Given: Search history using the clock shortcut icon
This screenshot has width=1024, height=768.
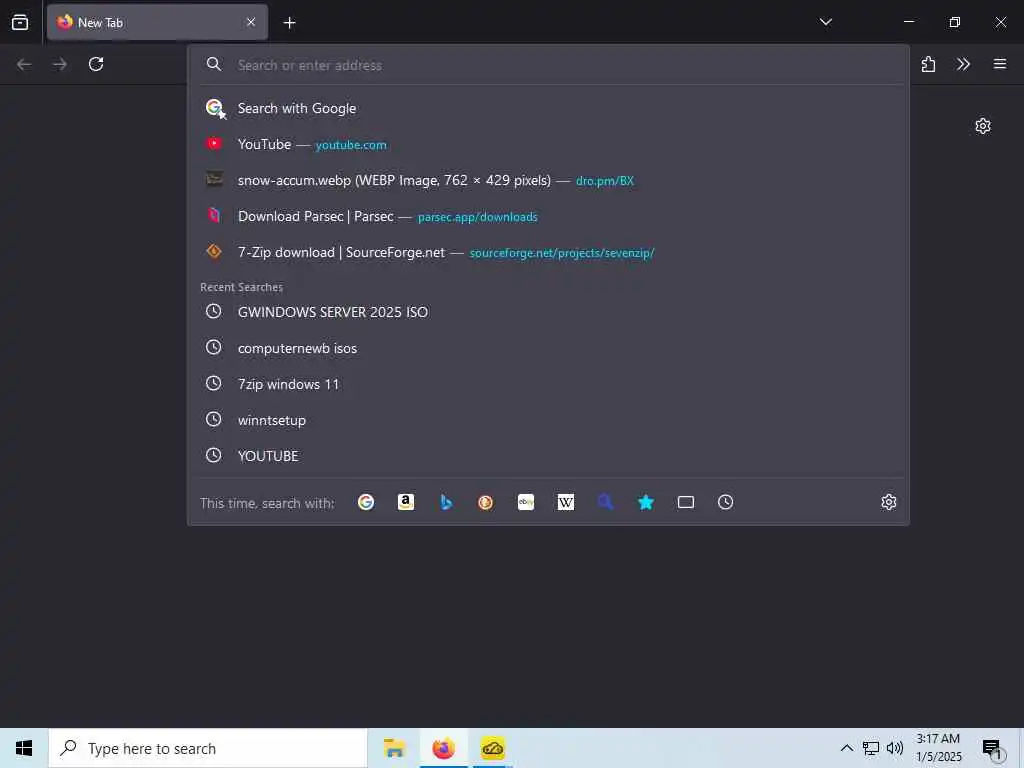Looking at the screenshot, I should [x=726, y=502].
